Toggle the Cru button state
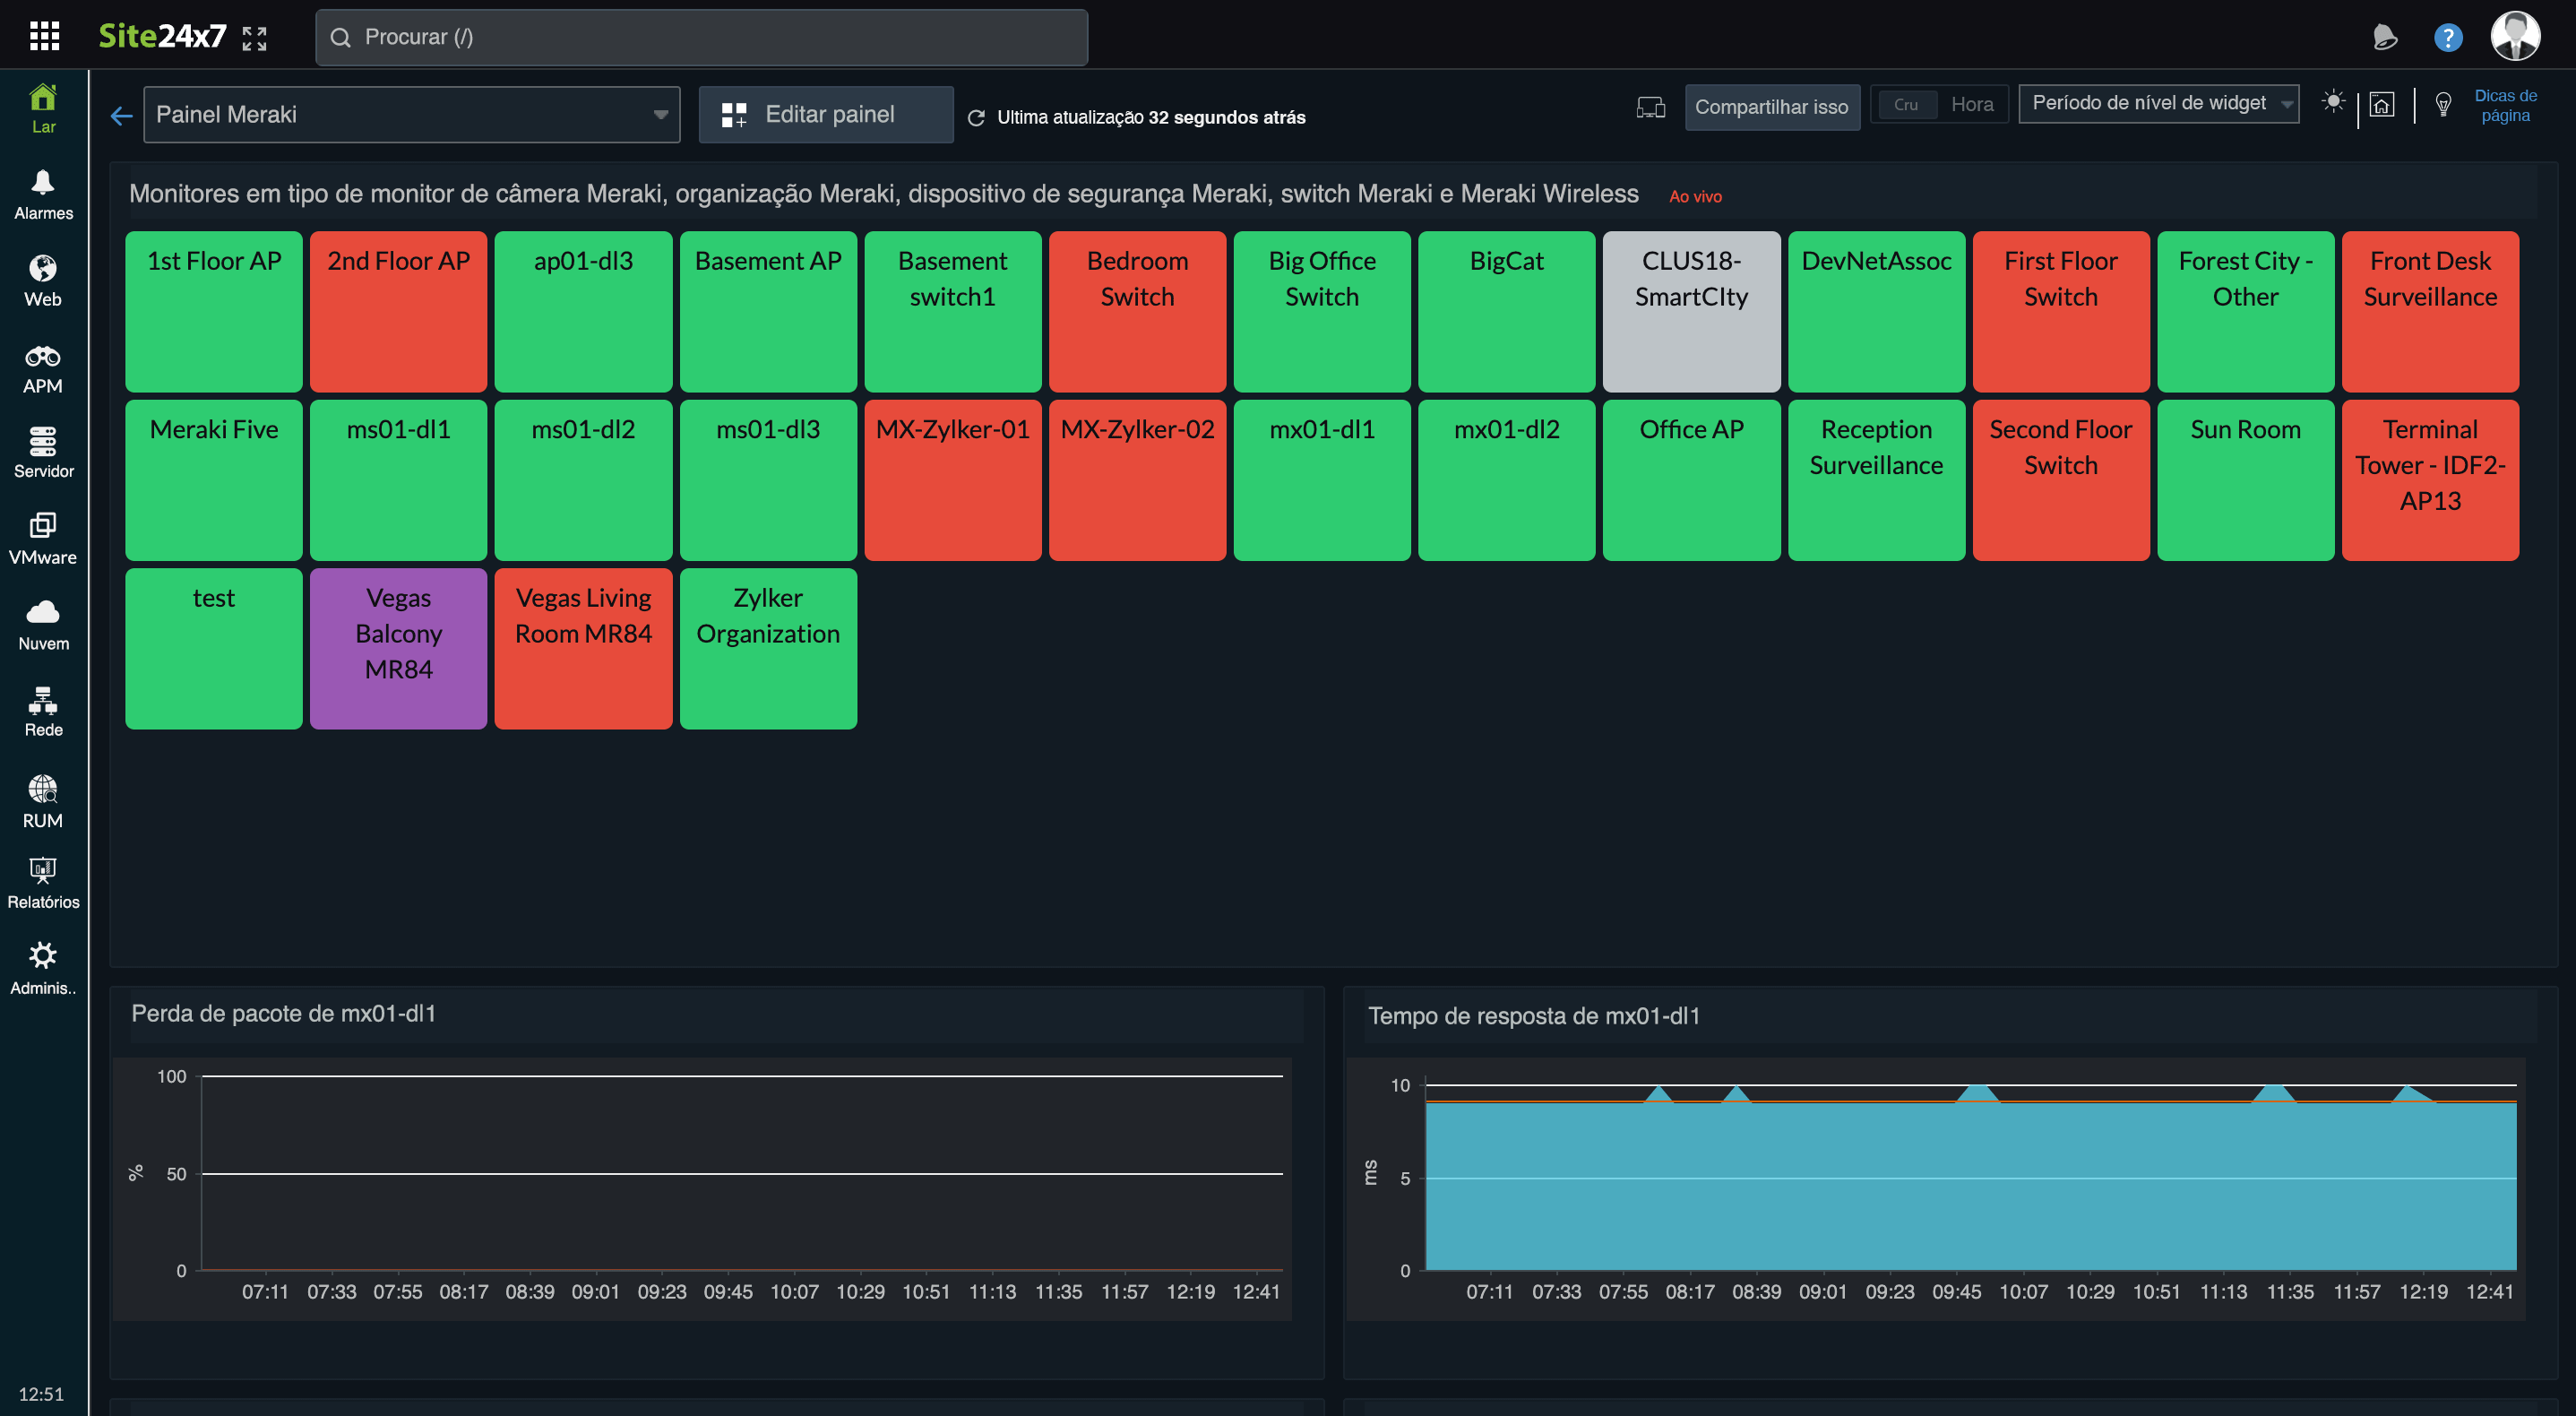Image resolution: width=2576 pixels, height=1416 pixels. coord(1907,103)
